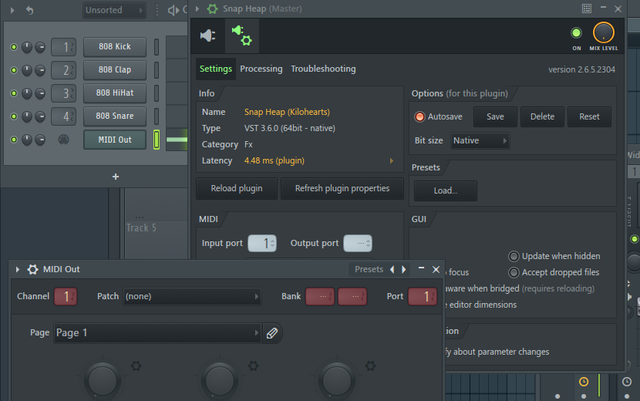
Task: Click the gear icon beside third MIDI Out knob
Action: pyautogui.click(x=370, y=365)
